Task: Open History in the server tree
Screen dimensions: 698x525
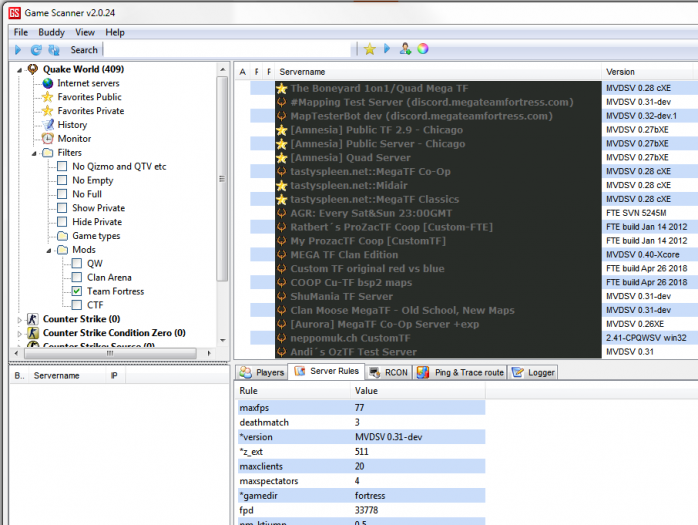Action: pyautogui.click(x=72, y=125)
